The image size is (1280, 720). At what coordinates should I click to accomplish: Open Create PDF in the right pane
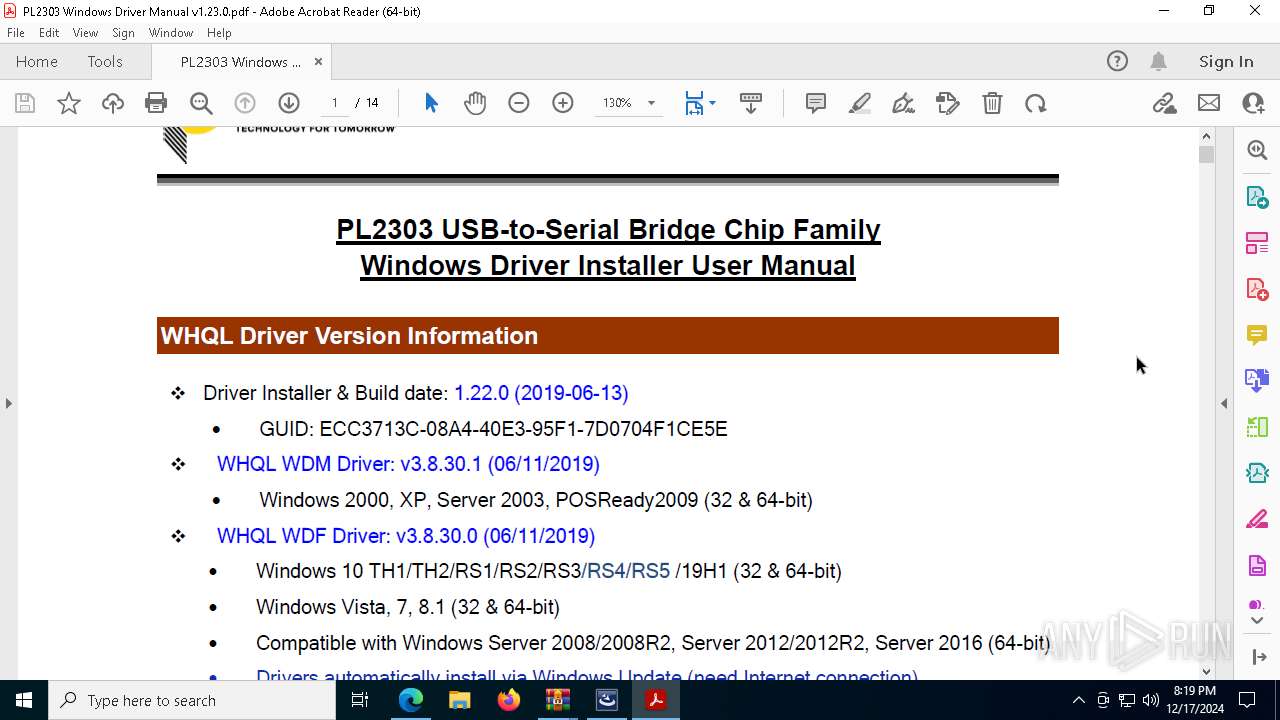[1257, 289]
